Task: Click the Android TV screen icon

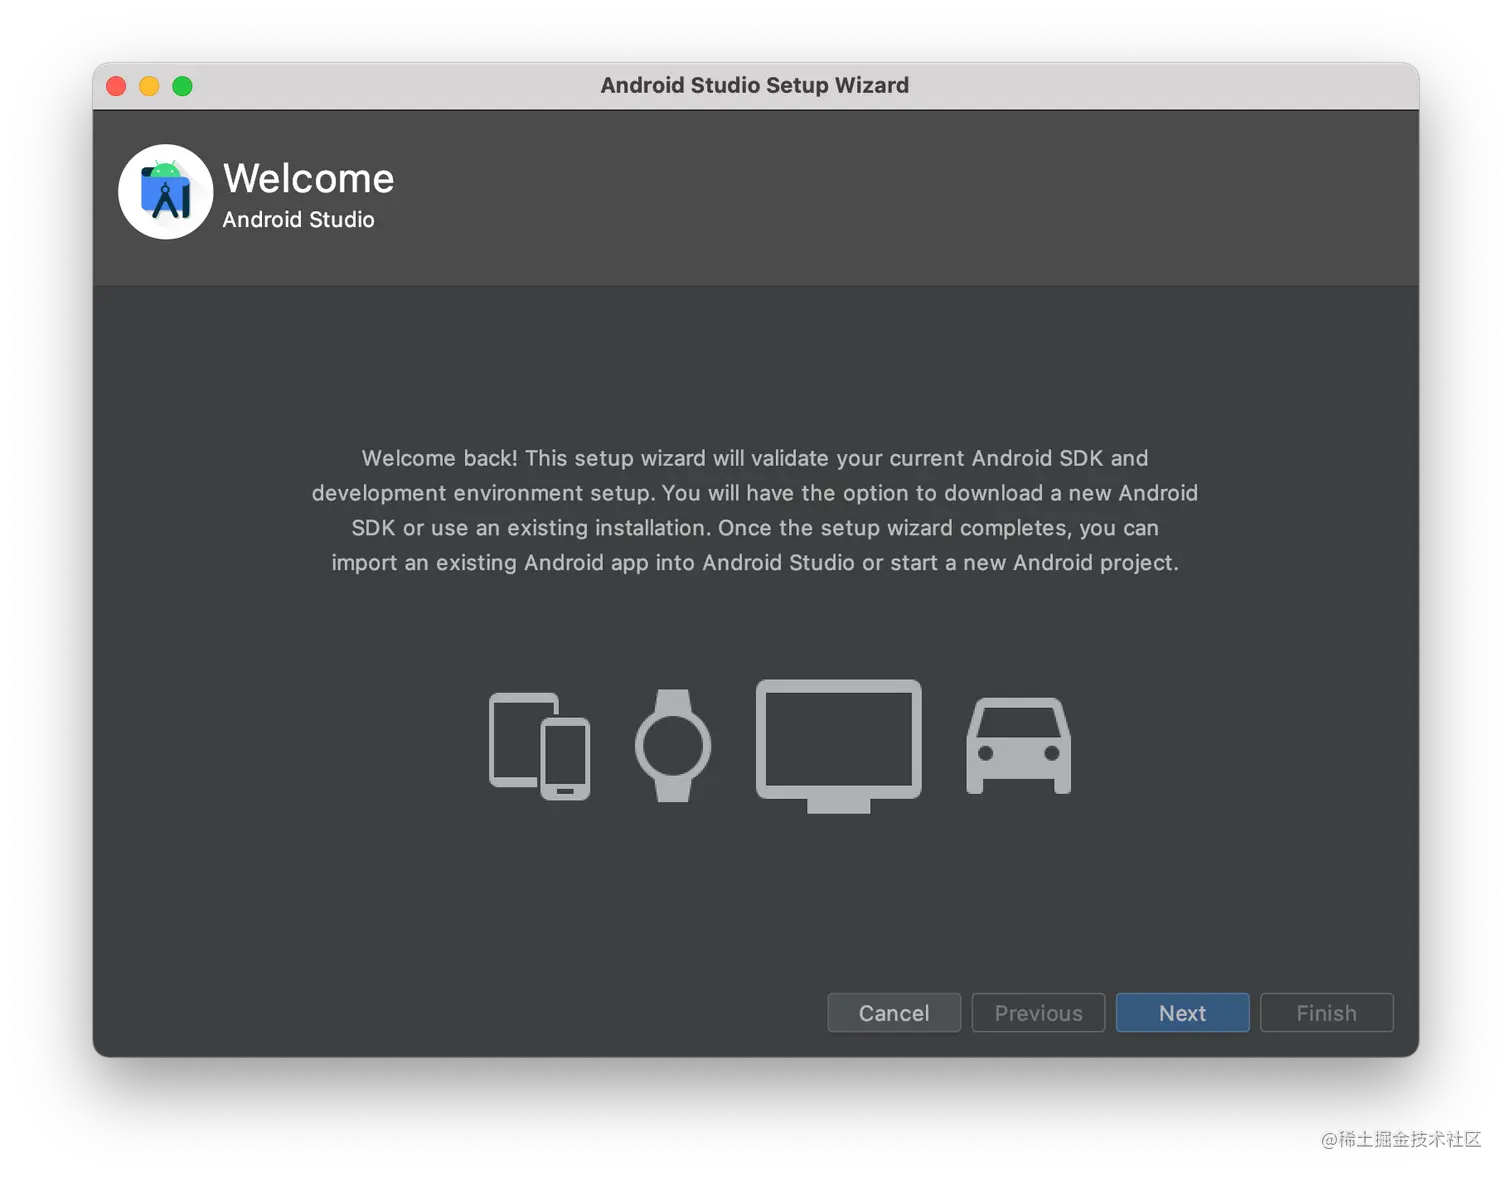Action: tap(839, 746)
